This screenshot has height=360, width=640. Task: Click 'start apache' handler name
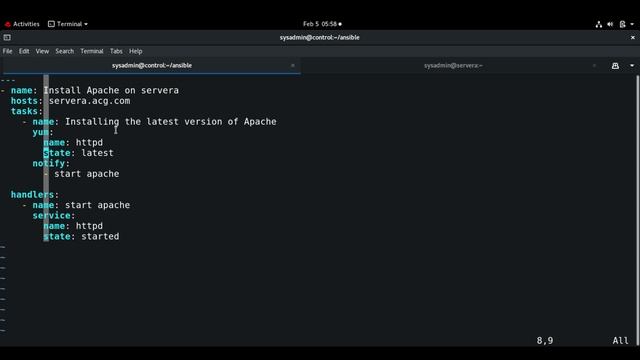tap(98, 205)
